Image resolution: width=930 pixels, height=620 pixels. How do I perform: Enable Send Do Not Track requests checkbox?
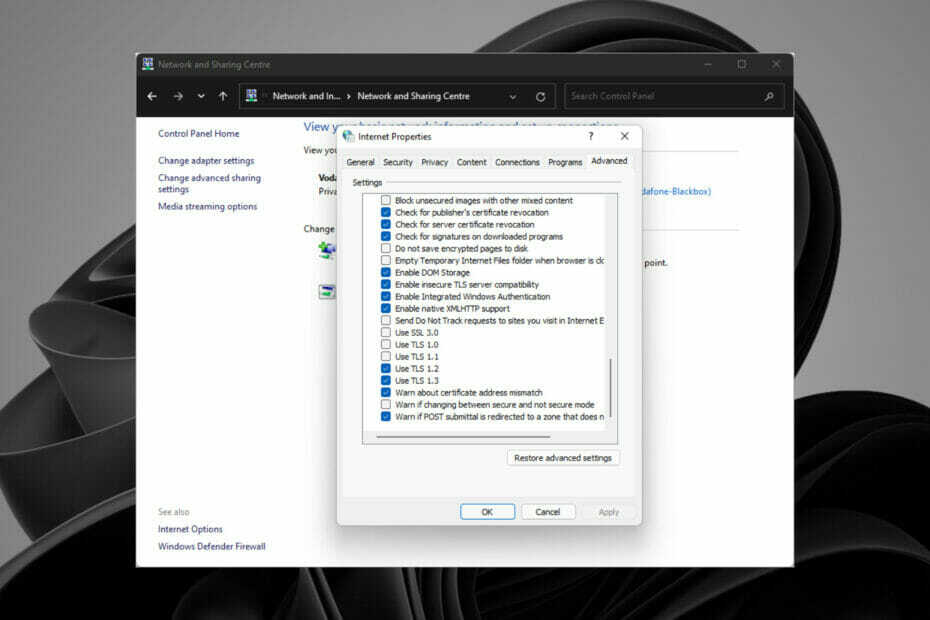coord(386,320)
